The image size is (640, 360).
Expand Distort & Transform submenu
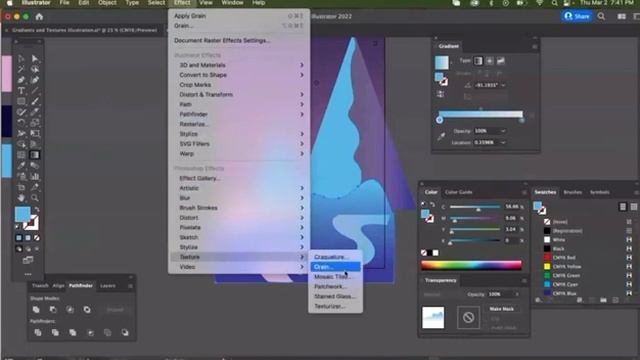coord(239,94)
